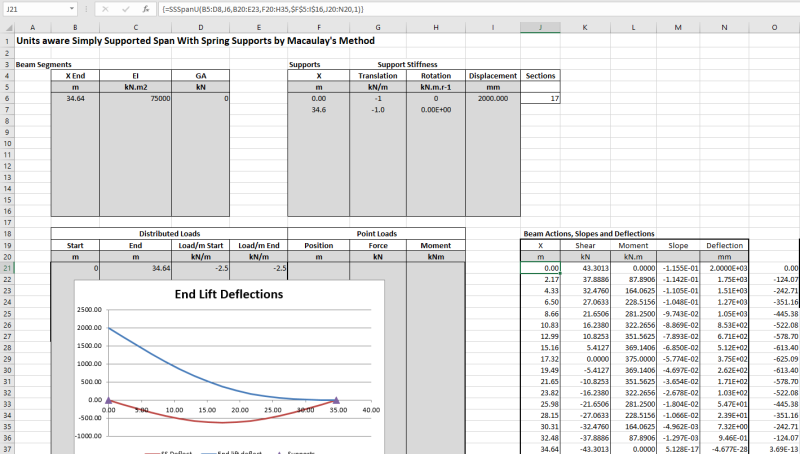The image size is (800, 454).
Task: Click the EI value cell 75000
Action: pyautogui.click(x=135, y=98)
